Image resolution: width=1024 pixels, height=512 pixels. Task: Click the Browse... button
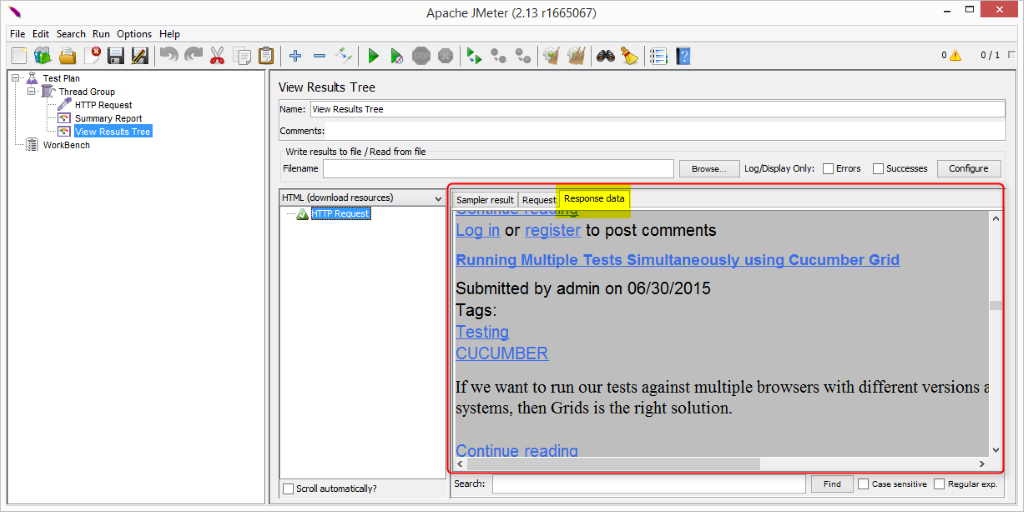pos(709,168)
